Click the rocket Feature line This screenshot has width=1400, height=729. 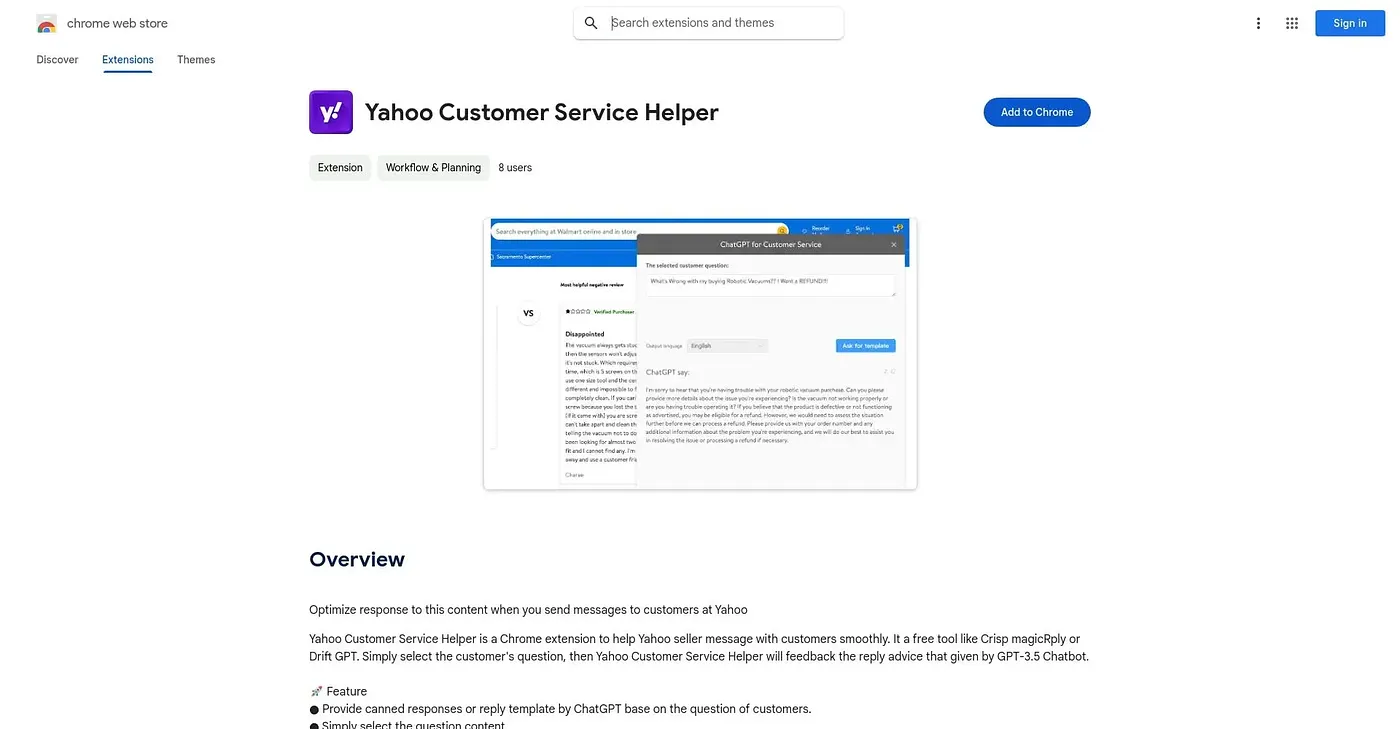pyautogui.click(x=338, y=691)
